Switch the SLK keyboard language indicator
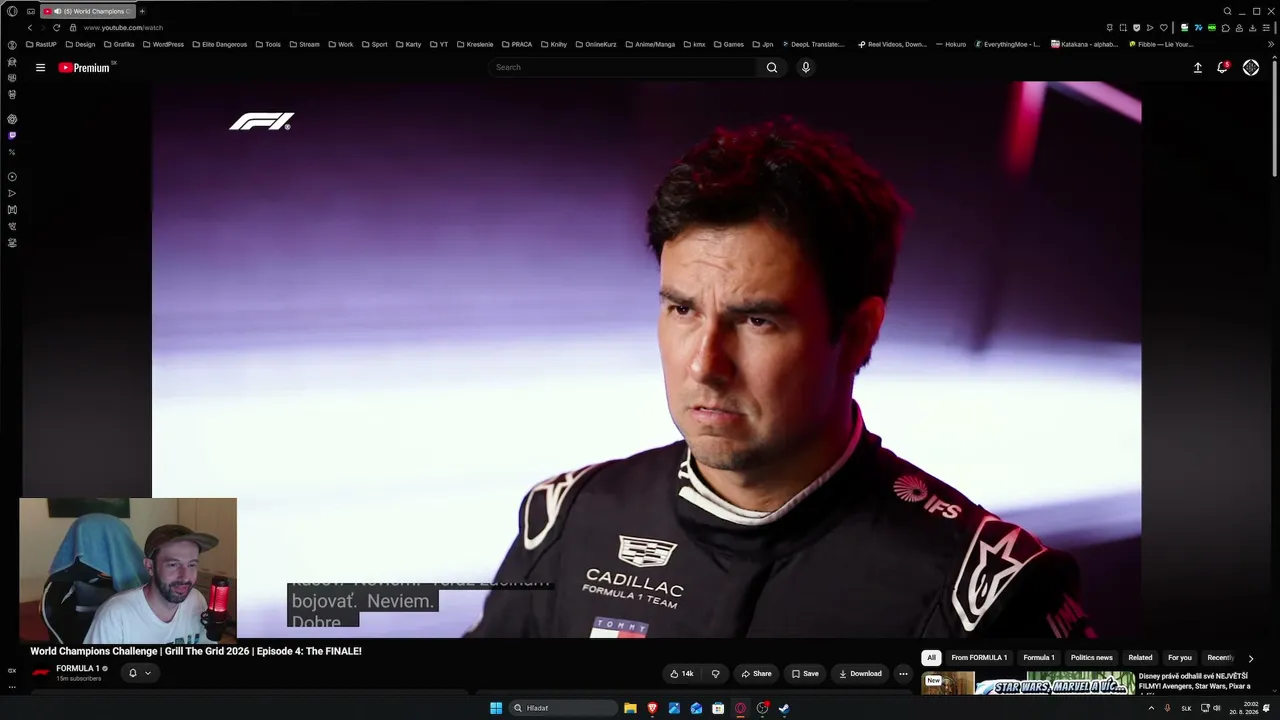Viewport: 1280px width, 720px height. tap(1187, 708)
